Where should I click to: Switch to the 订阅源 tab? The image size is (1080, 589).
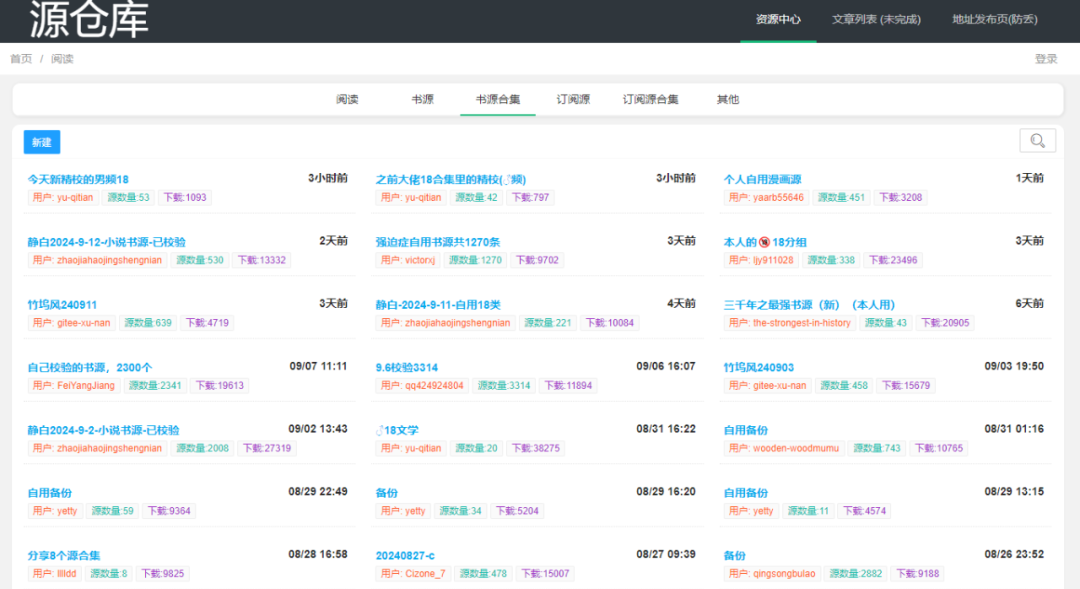572,99
